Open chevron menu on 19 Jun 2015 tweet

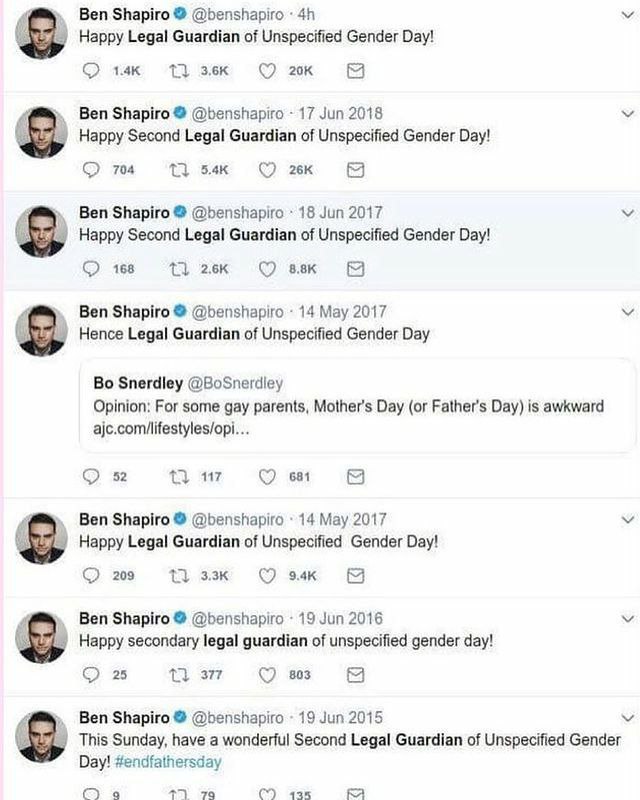point(628,718)
